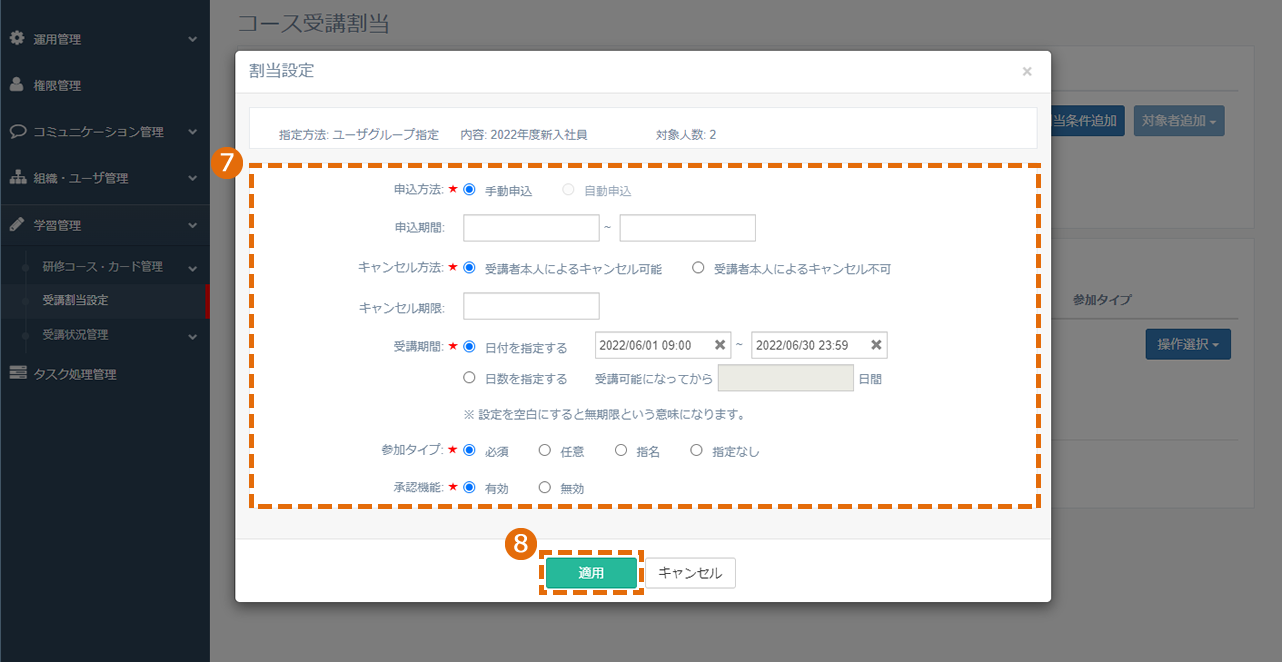1282x662 pixels.
Task: Click the キャンセル button
Action: (690, 573)
